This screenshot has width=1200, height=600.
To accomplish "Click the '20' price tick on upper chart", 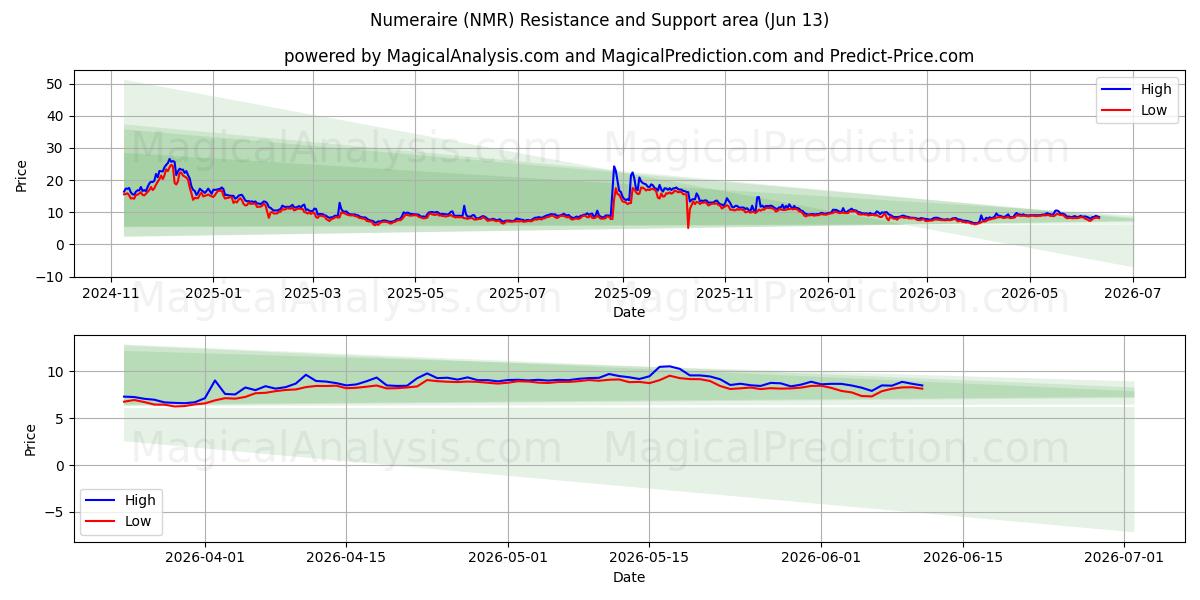I will tap(56, 180).
